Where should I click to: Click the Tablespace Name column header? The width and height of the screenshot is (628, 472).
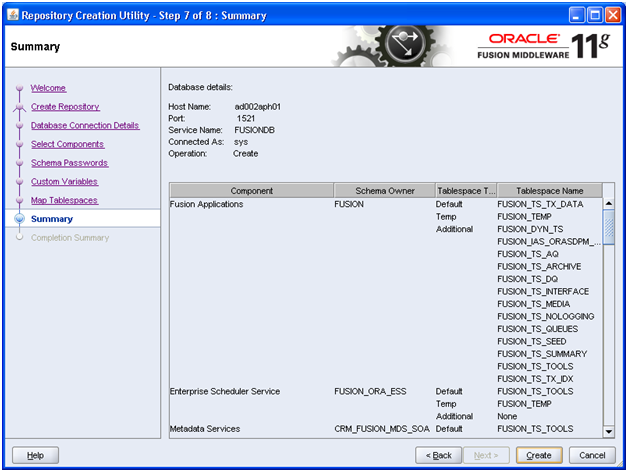pyautogui.click(x=550, y=191)
